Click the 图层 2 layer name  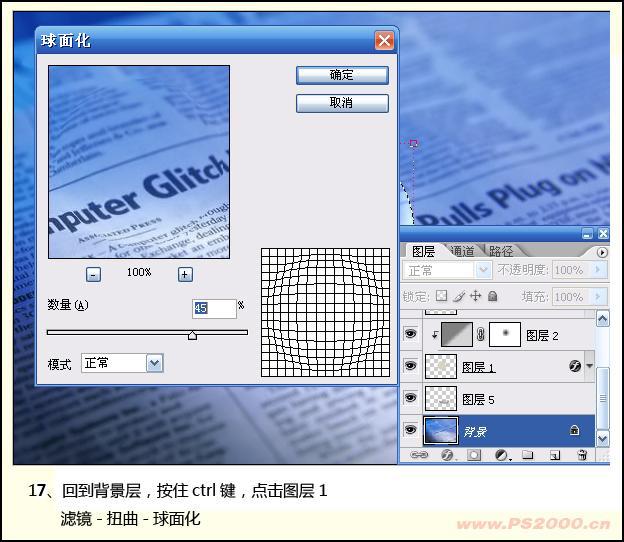542,336
